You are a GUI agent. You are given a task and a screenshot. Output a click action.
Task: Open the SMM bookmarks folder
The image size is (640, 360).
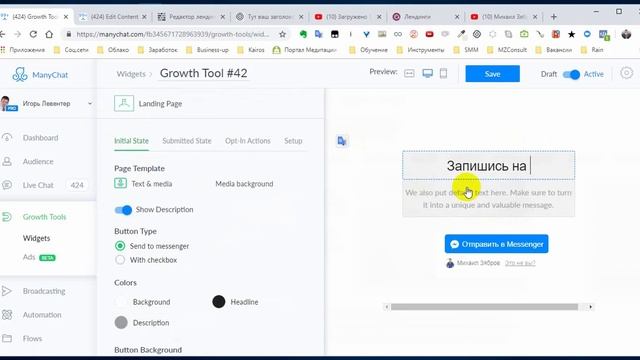[x=467, y=50]
